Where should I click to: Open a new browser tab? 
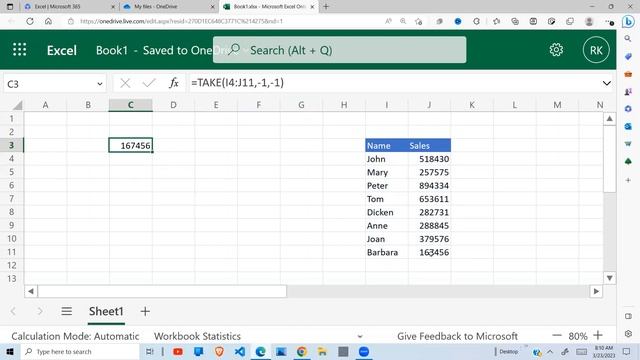(326, 7)
